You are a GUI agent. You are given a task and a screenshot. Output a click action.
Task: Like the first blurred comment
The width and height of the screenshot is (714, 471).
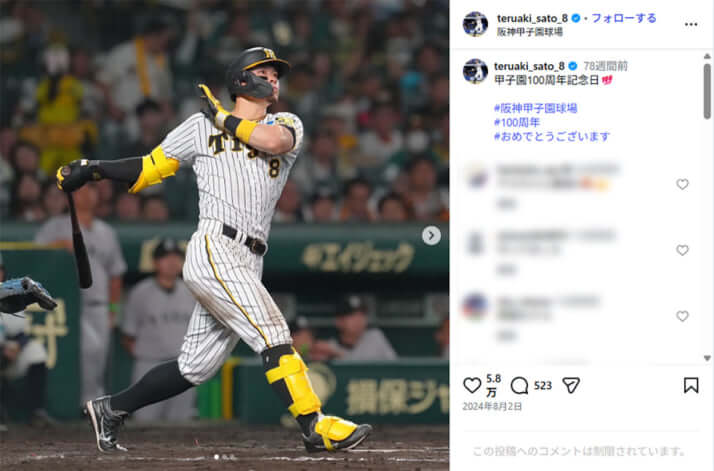[x=682, y=184]
